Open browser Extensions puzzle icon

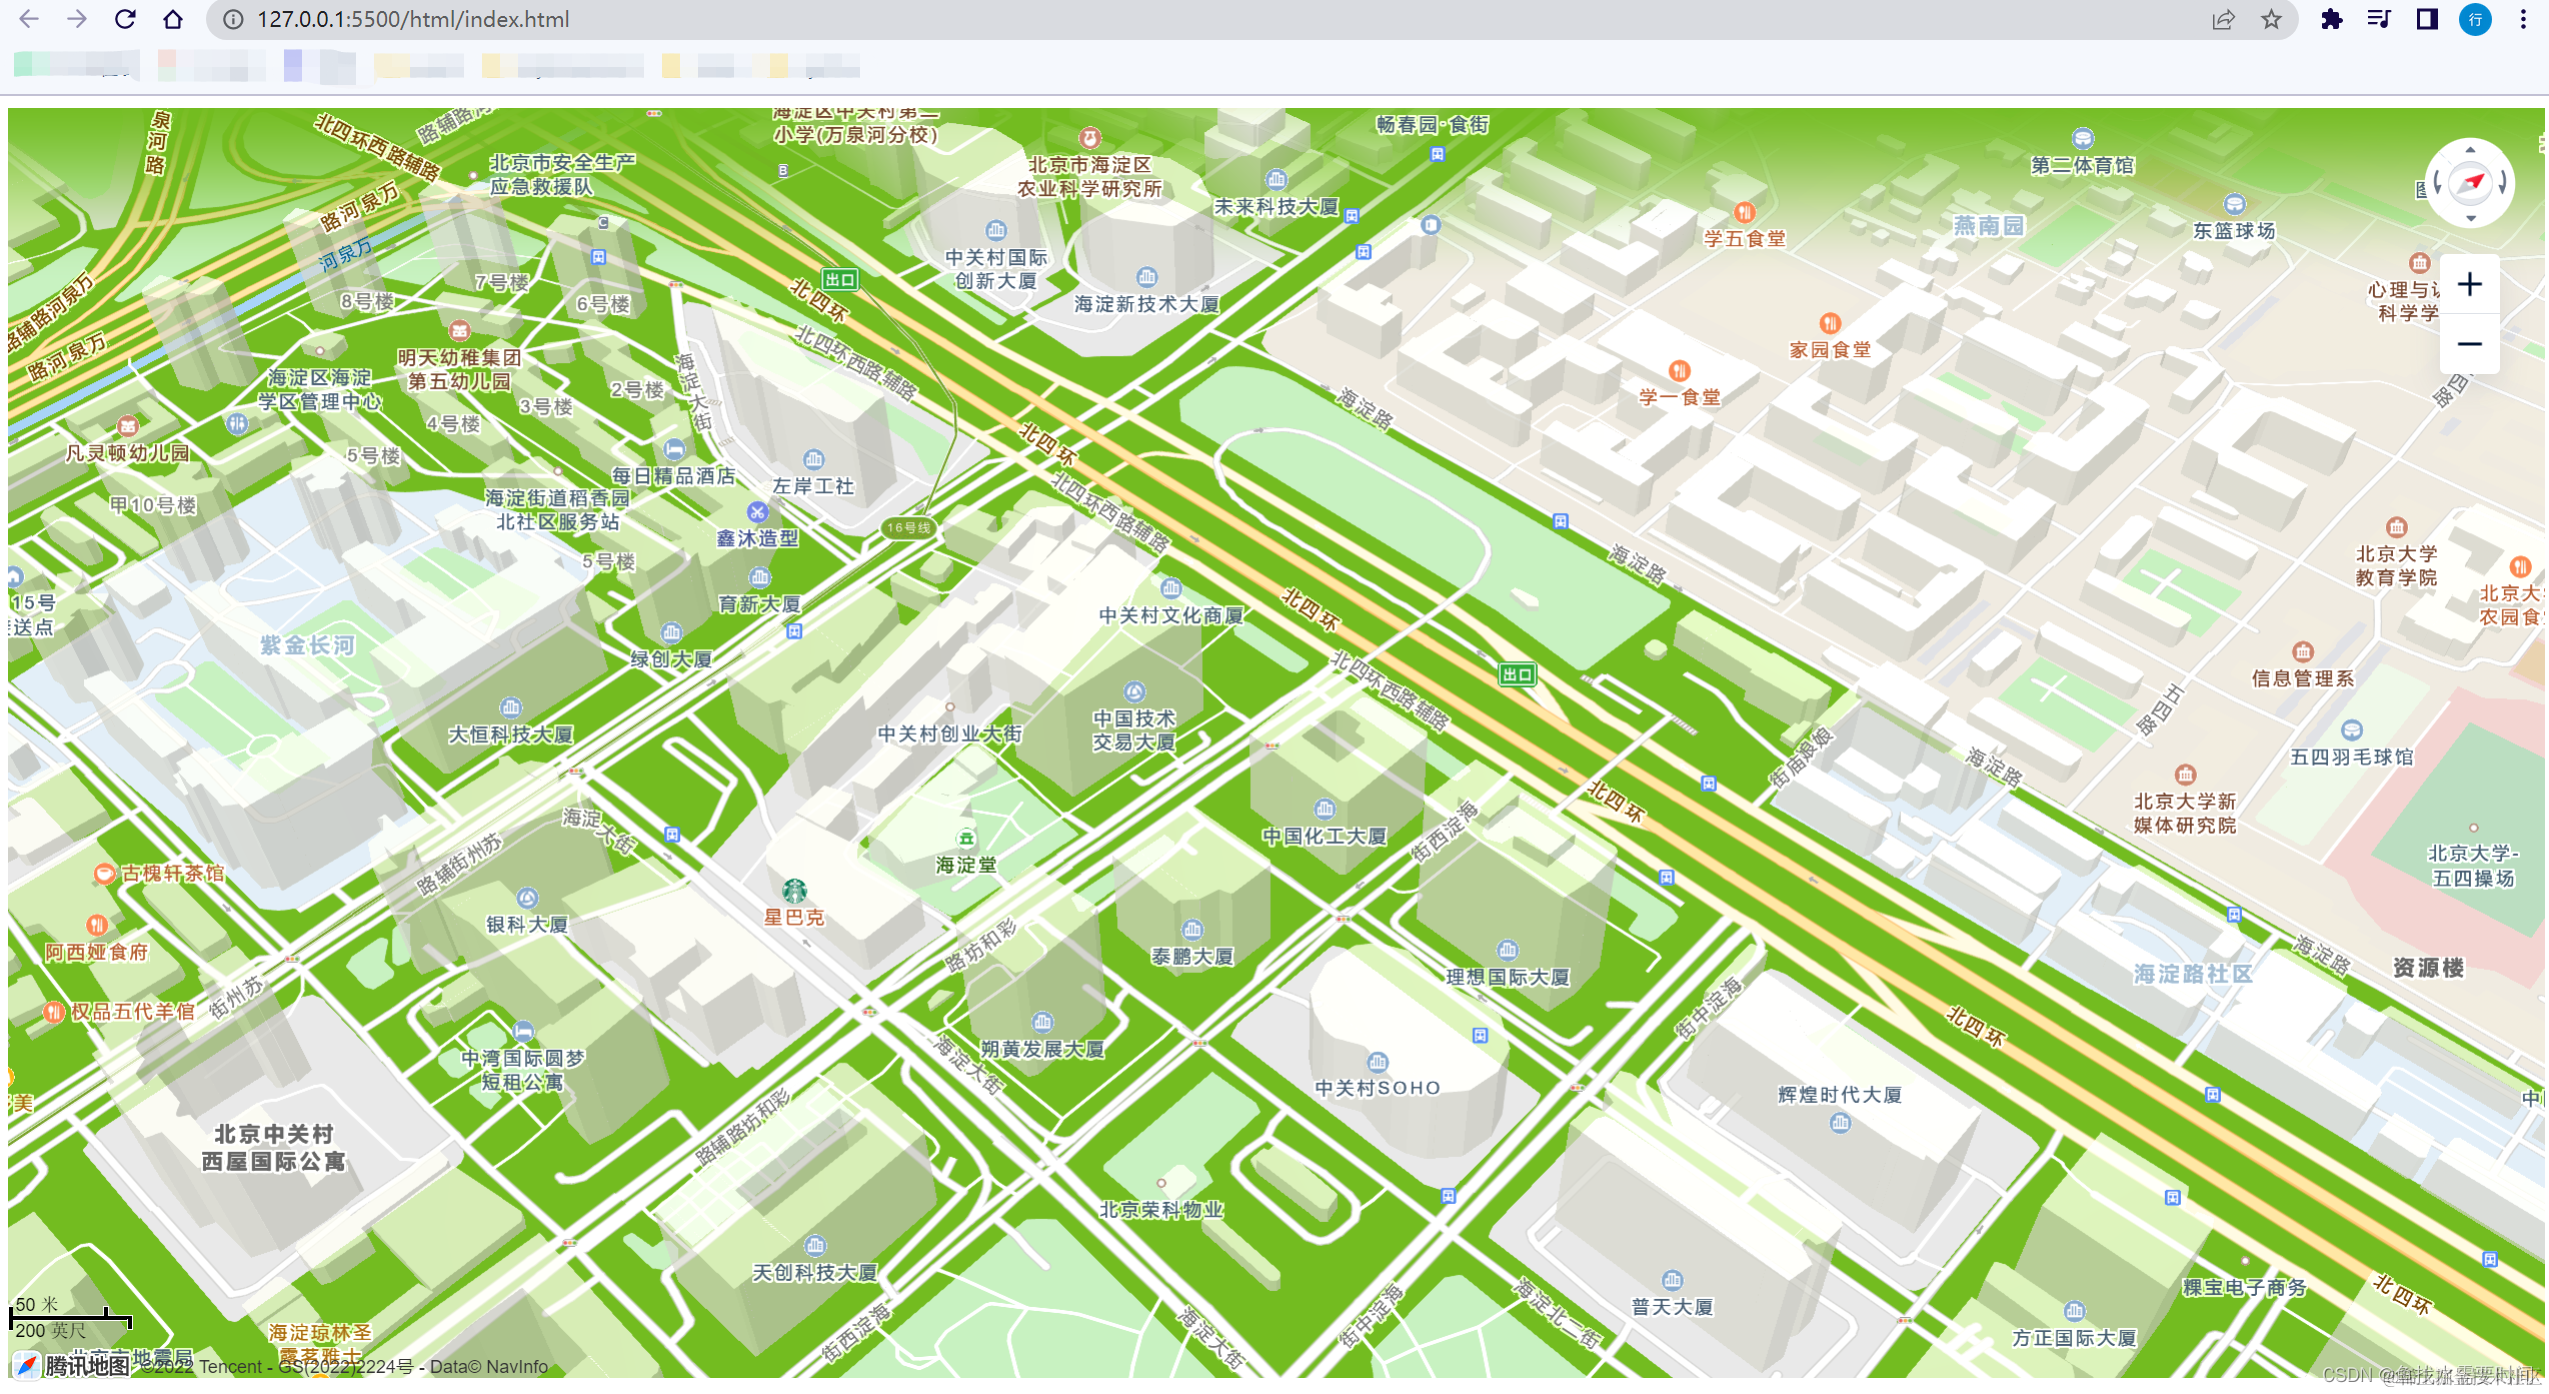tap(2331, 19)
